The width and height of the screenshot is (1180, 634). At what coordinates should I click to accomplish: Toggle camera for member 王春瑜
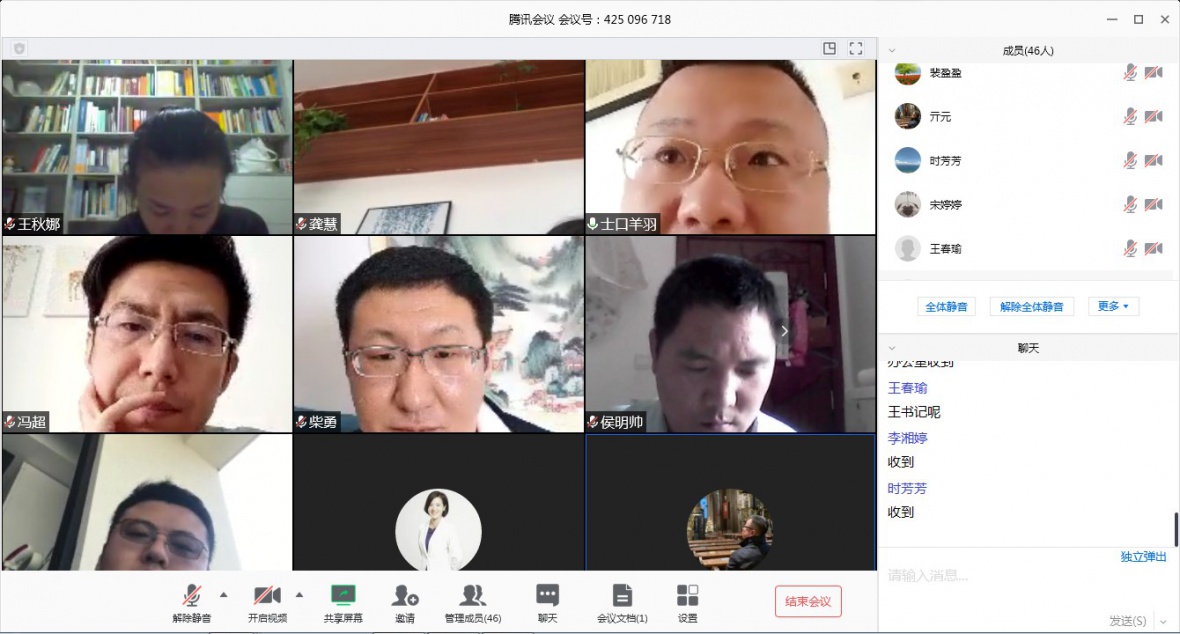click(x=1153, y=248)
